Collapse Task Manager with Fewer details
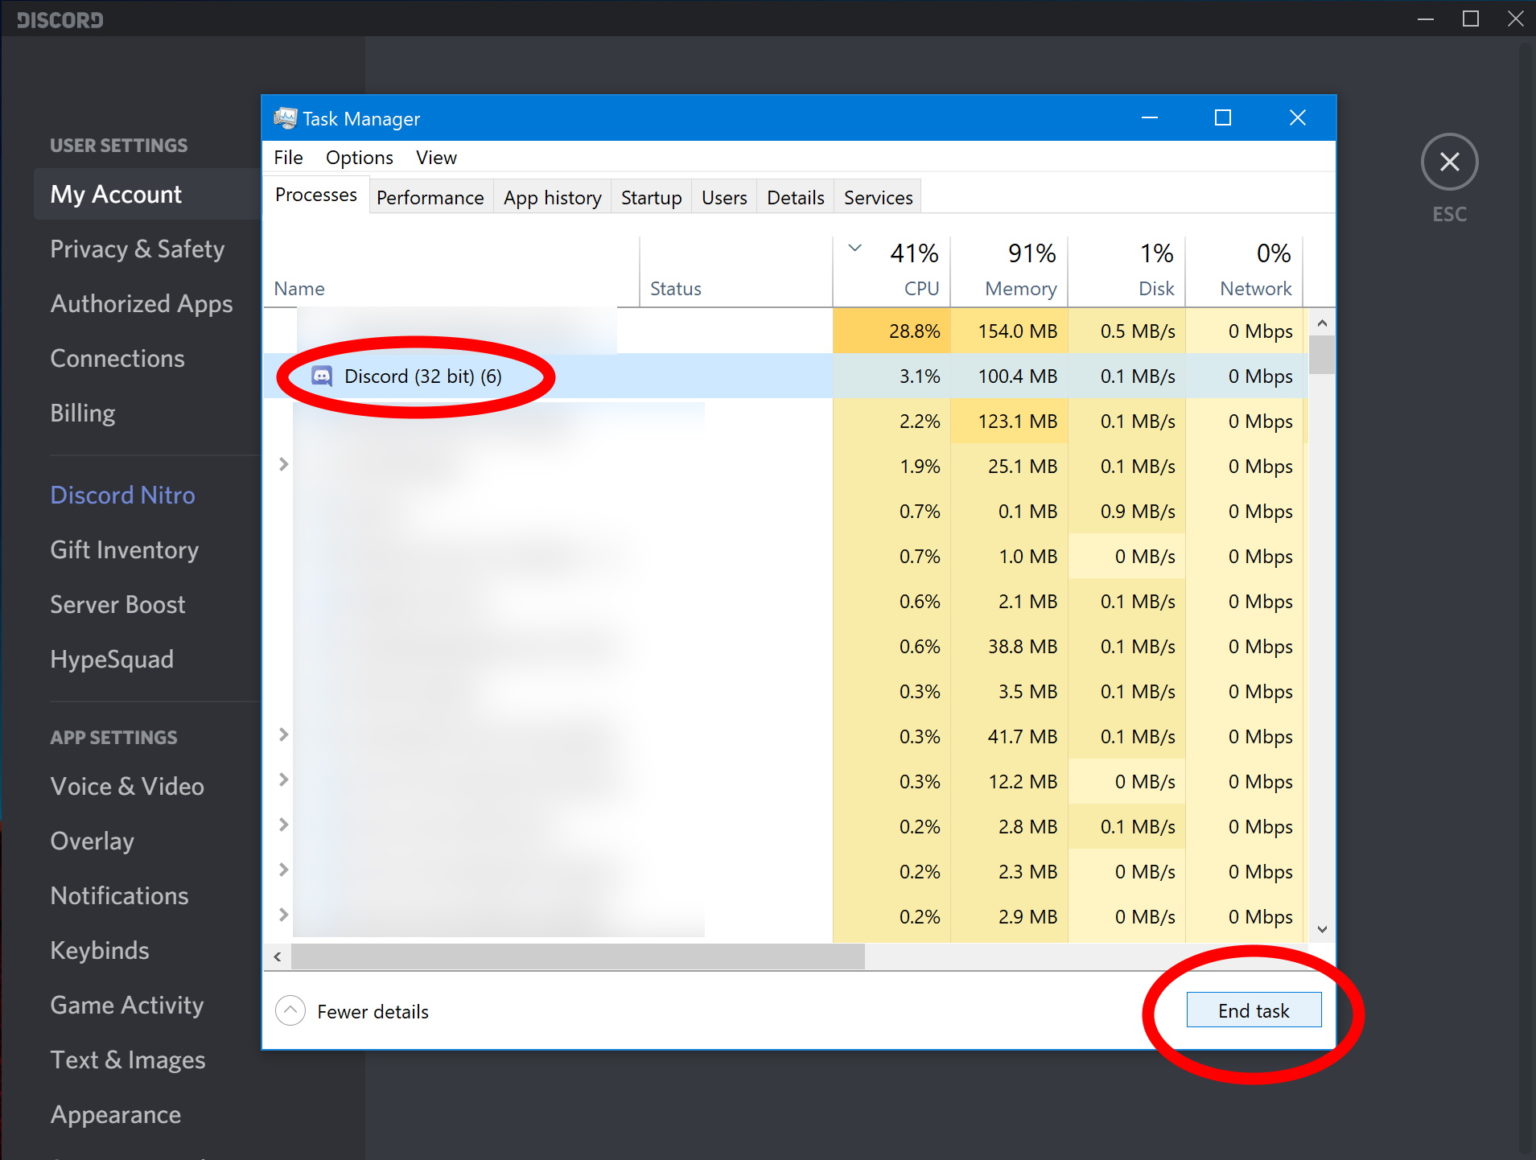Screen dimensions: 1536x1160 372,1011
